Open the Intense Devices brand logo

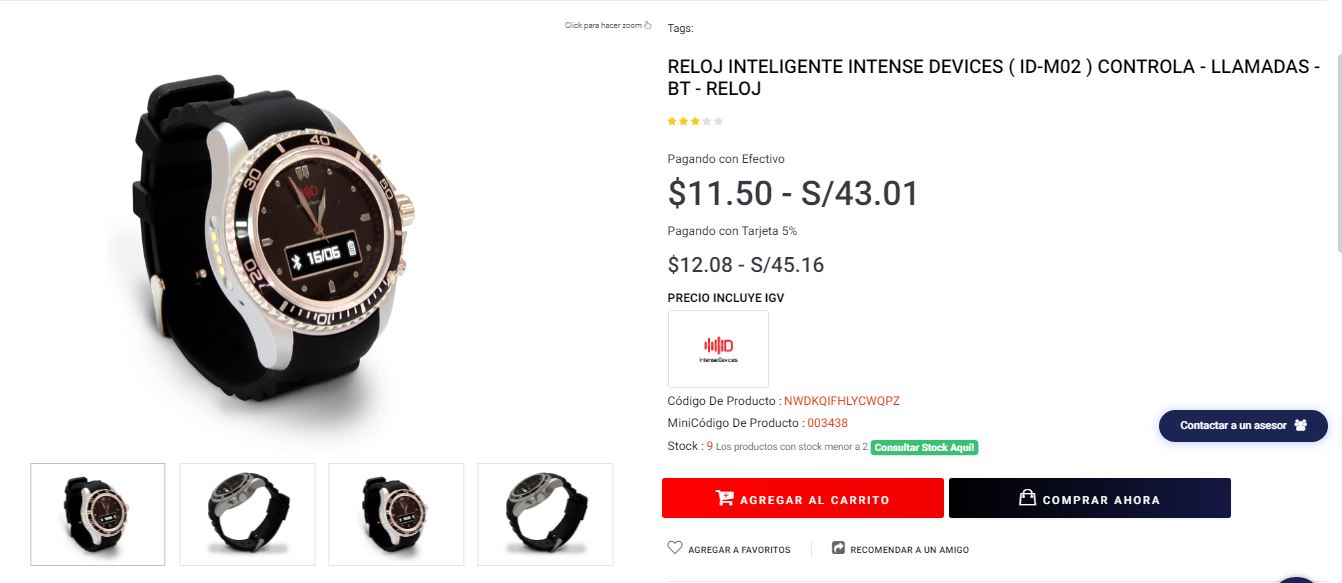coord(718,349)
